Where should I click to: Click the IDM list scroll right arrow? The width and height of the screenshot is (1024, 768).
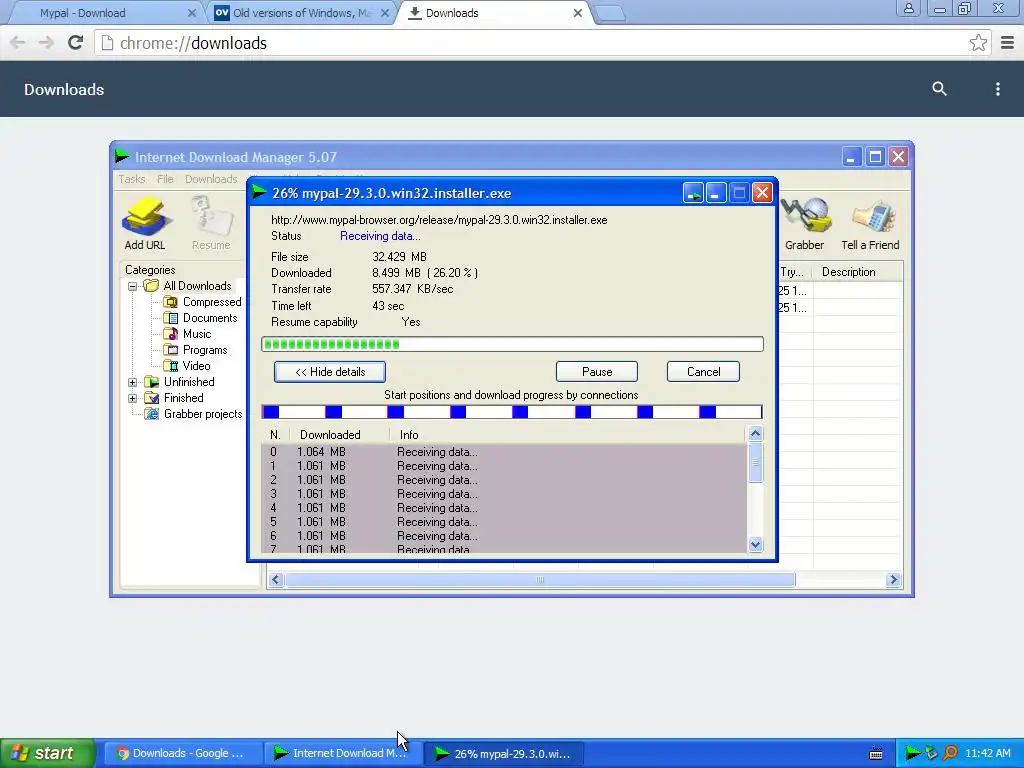893,580
